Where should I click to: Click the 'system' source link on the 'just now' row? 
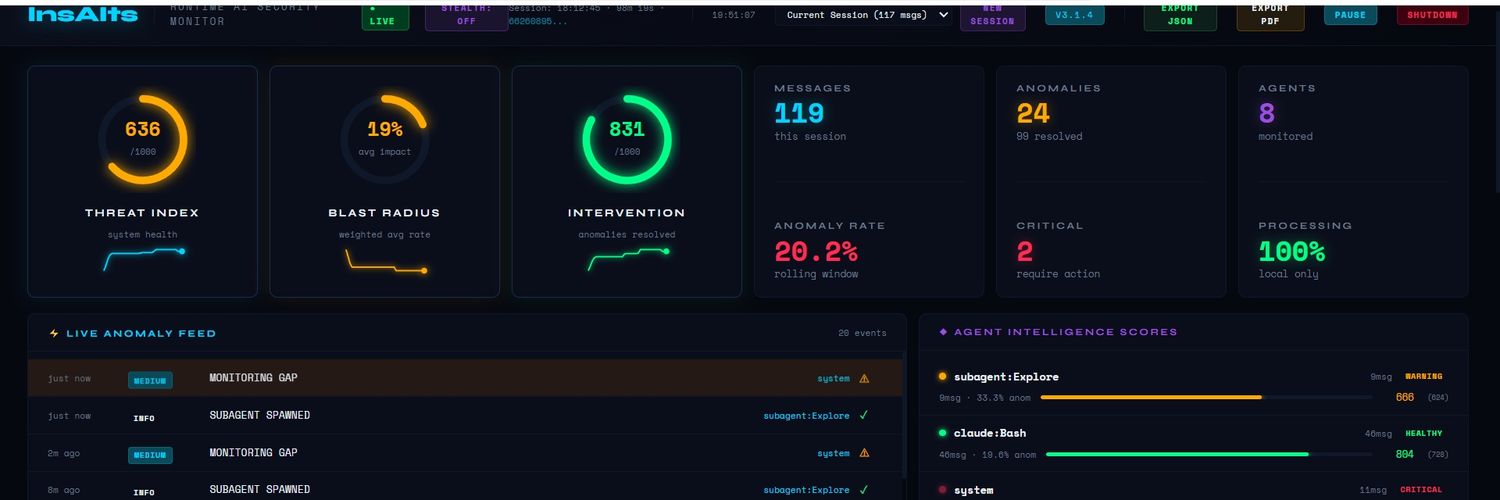[x=833, y=378]
